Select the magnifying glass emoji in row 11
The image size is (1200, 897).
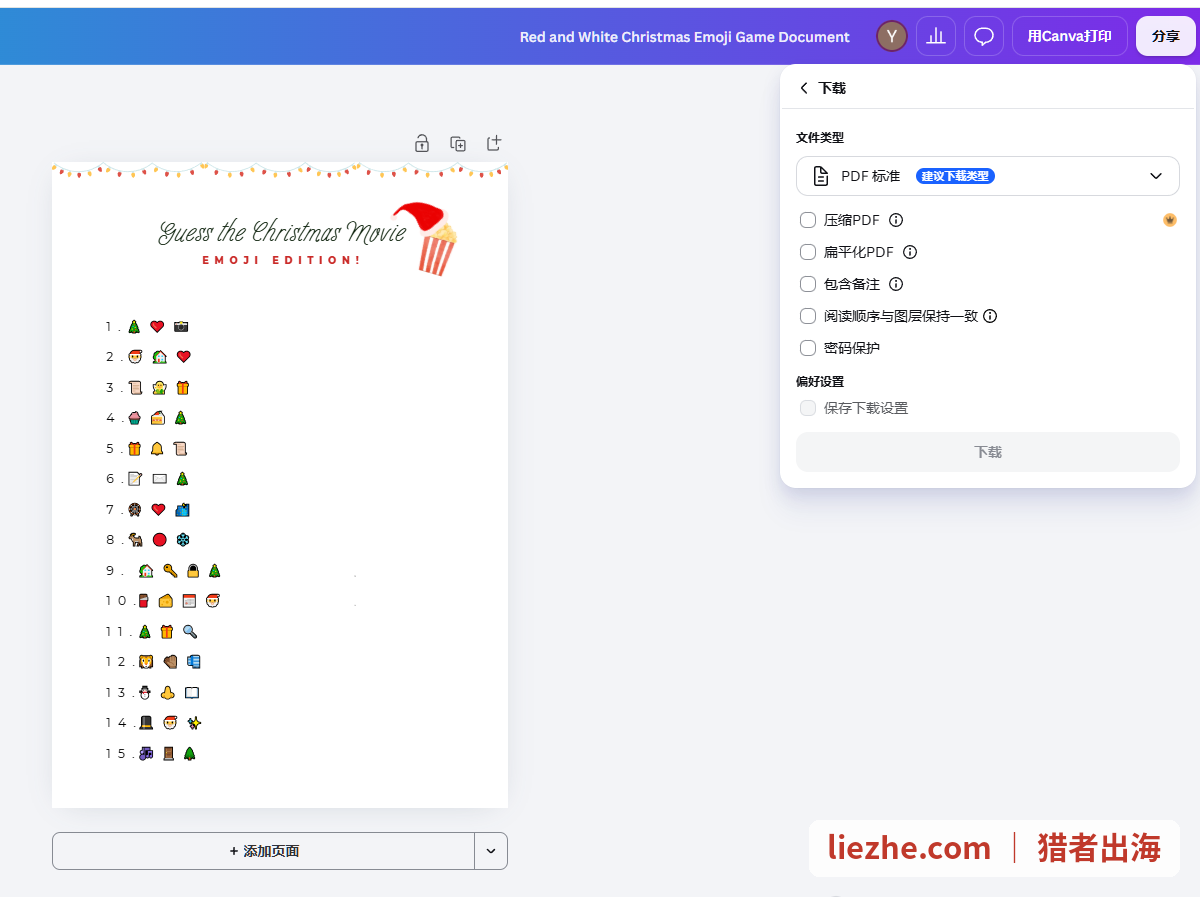point(190,632)
